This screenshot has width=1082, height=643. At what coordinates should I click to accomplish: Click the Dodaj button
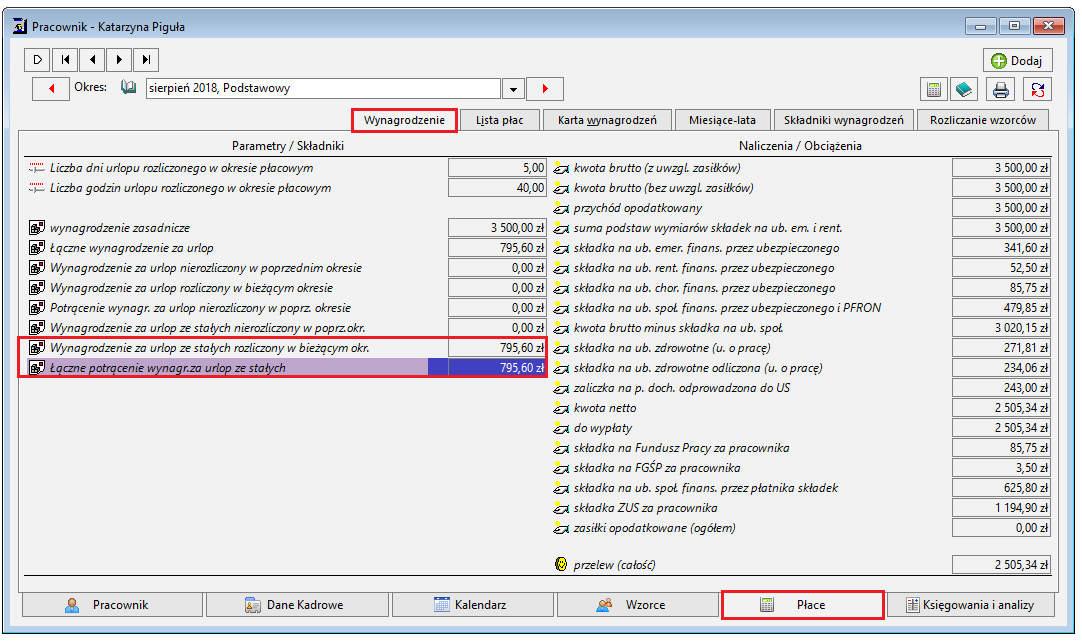pyautogui.click(x=1017, y=61)
